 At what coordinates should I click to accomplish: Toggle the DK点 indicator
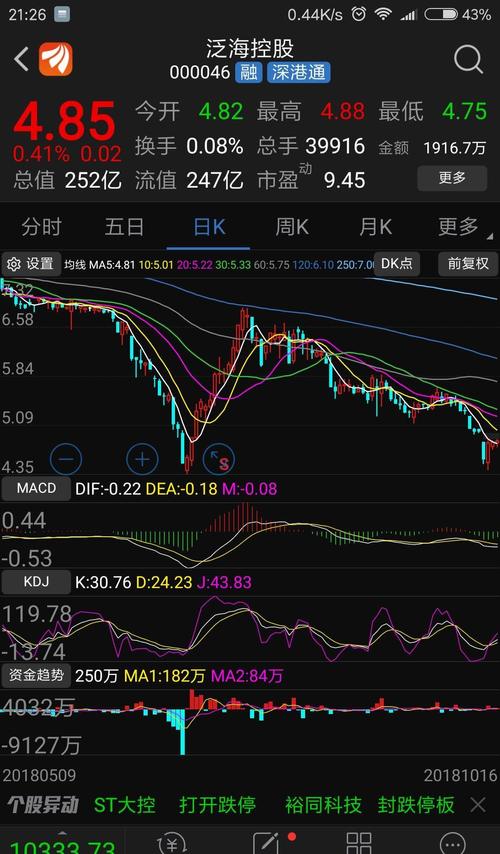[397, 264]
